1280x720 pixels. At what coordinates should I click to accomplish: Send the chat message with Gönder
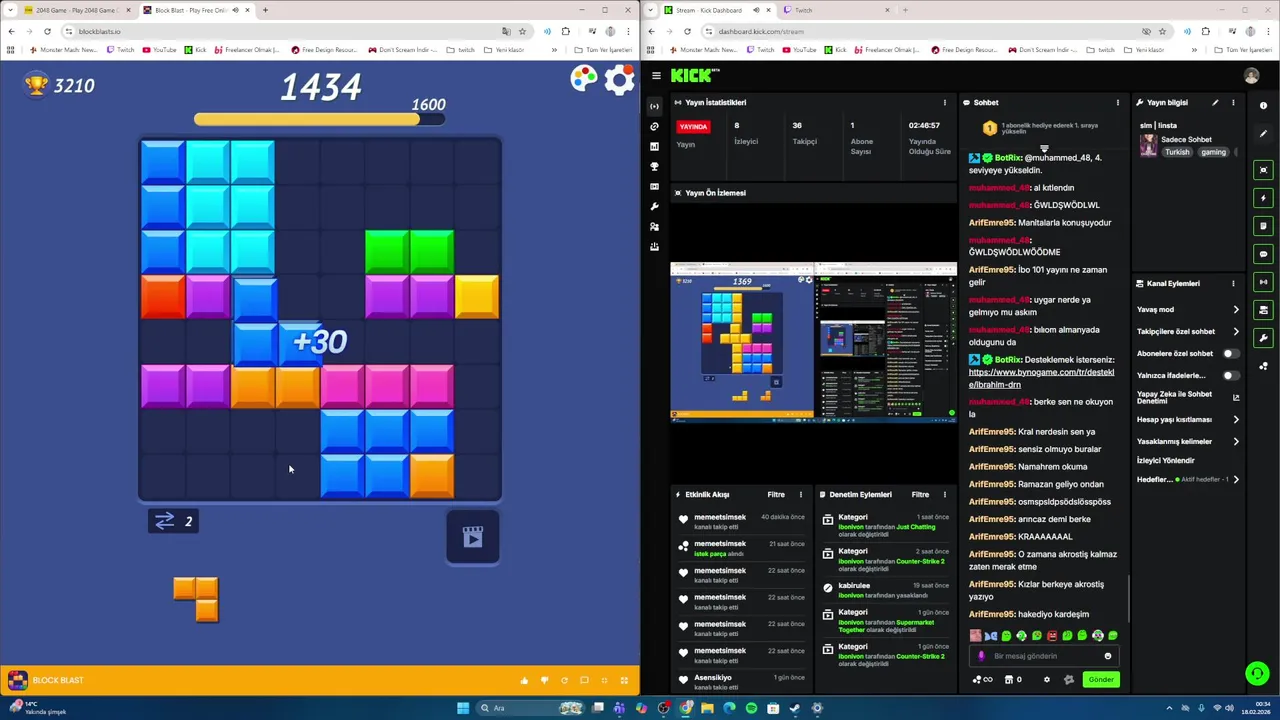[x=1101, y=679]
